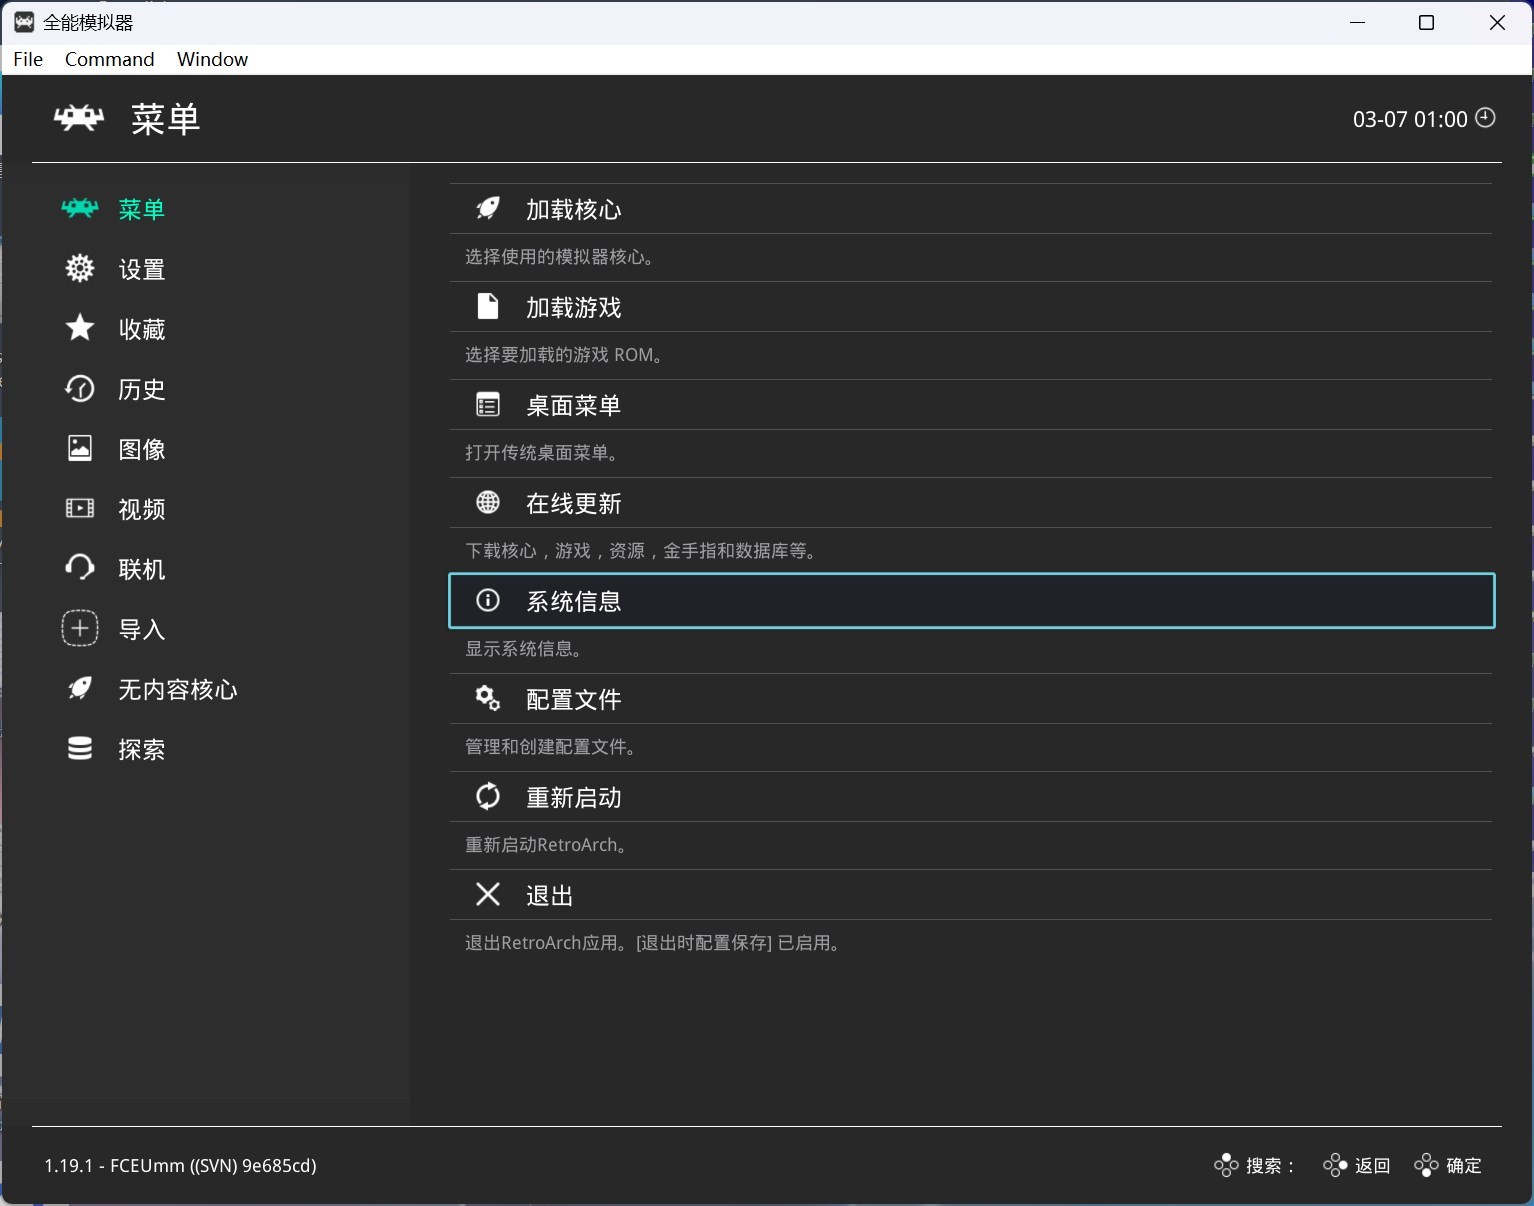Click the 返回 gamepad hint icon
The width and height of the screenshot is (1534, 1206).
point(1335,1165)
